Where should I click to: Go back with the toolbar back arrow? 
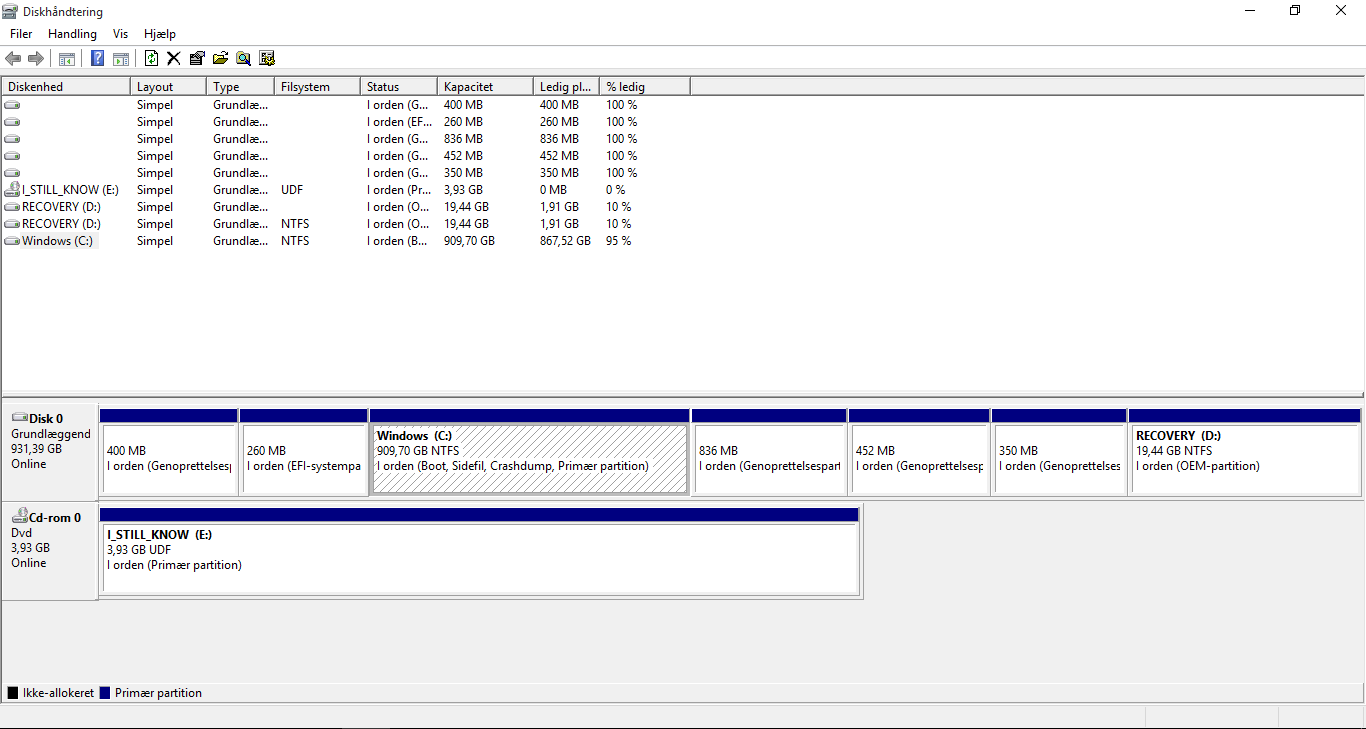point(13,59)
